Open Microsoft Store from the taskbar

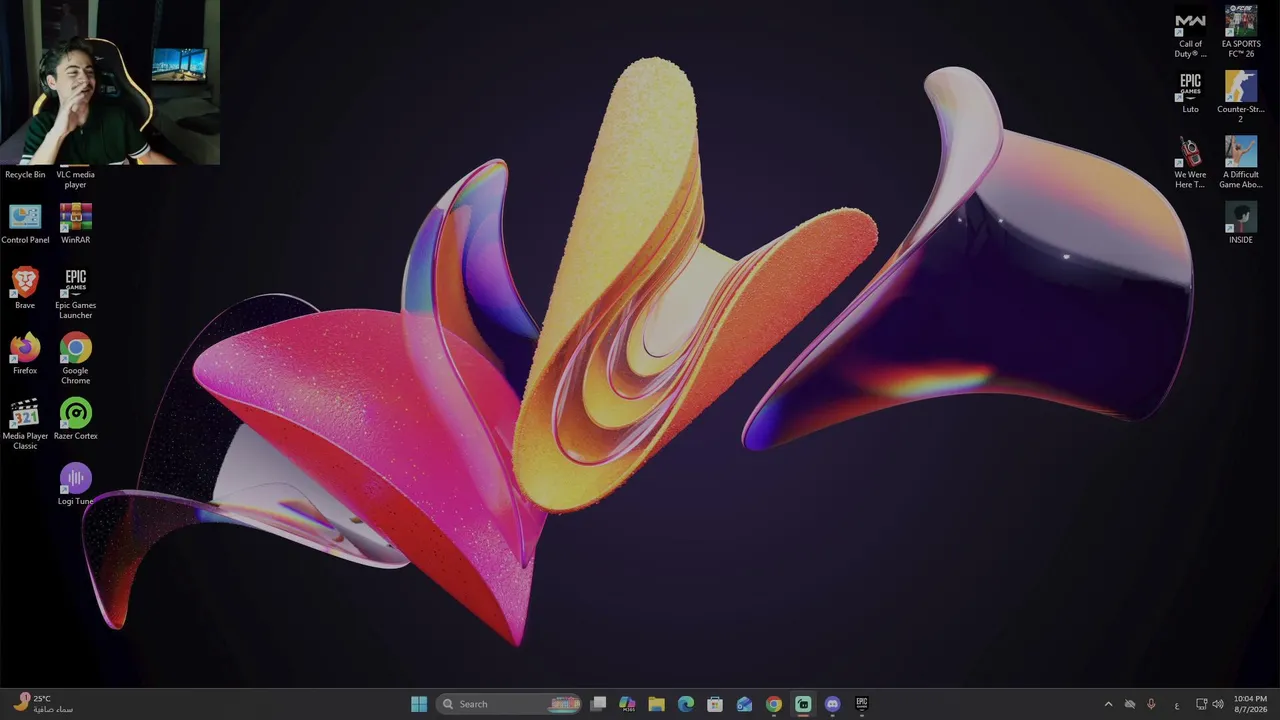tap(715, 704)
